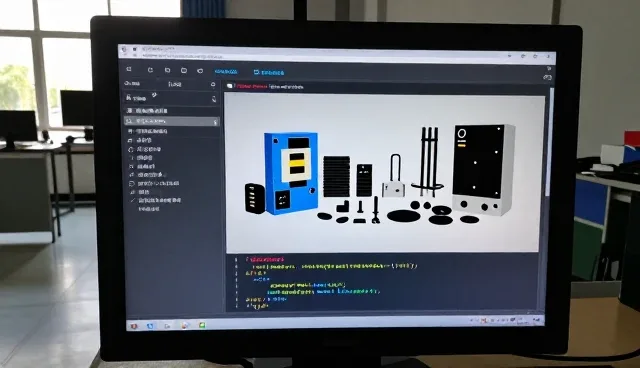Select the black finned heatsink block in viewport
The image size is (640, 368).
coord(336,176)
